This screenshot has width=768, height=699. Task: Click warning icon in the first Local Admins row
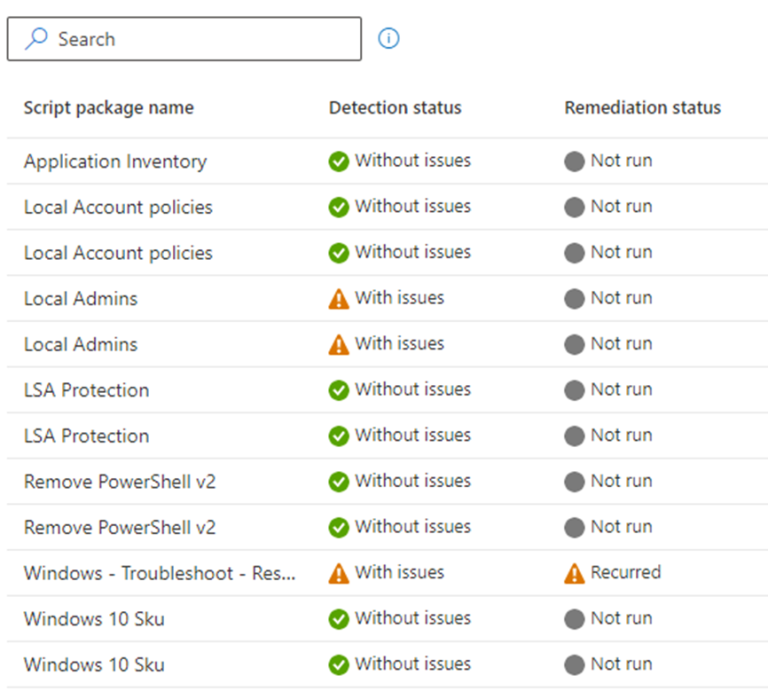pos(339,298)
